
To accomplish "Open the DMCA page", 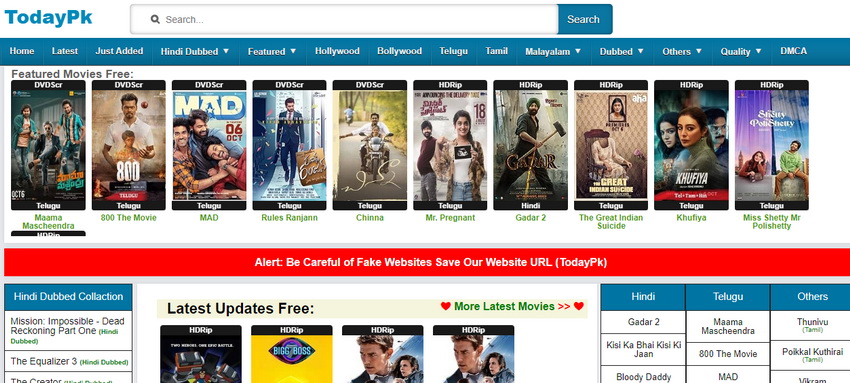I will [794, 51].
